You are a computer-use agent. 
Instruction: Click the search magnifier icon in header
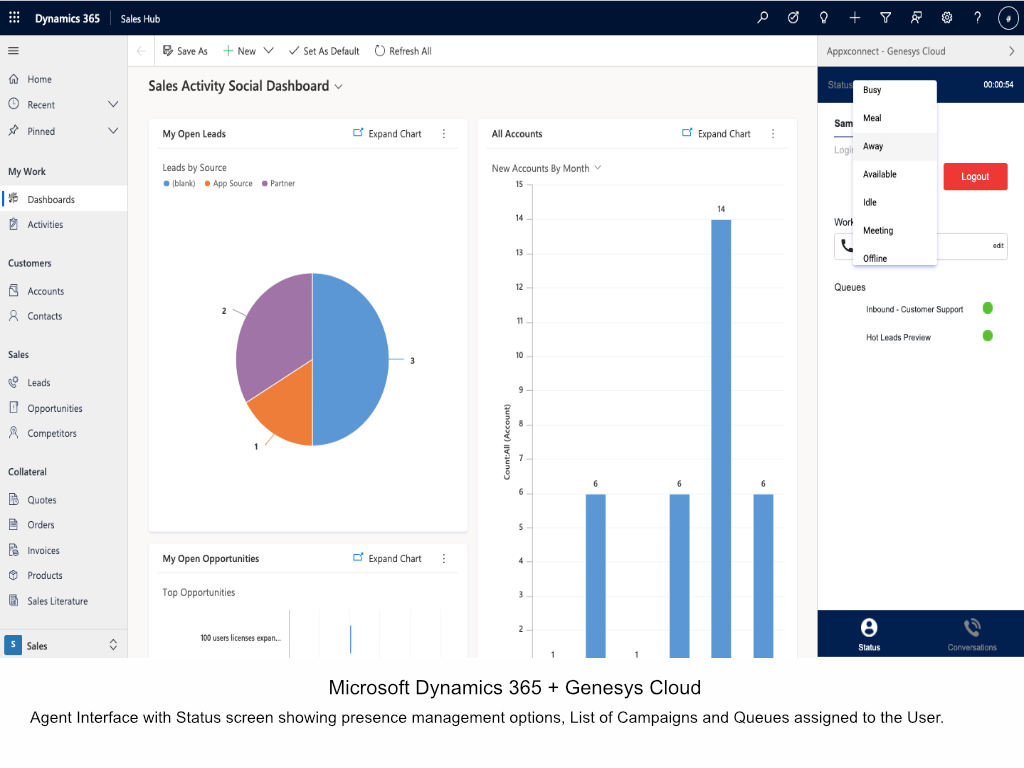762,18
